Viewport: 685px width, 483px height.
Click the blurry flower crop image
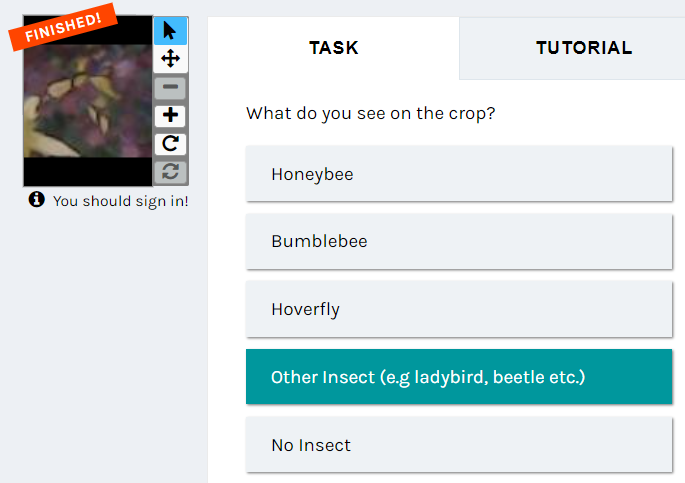click(88, 101)
